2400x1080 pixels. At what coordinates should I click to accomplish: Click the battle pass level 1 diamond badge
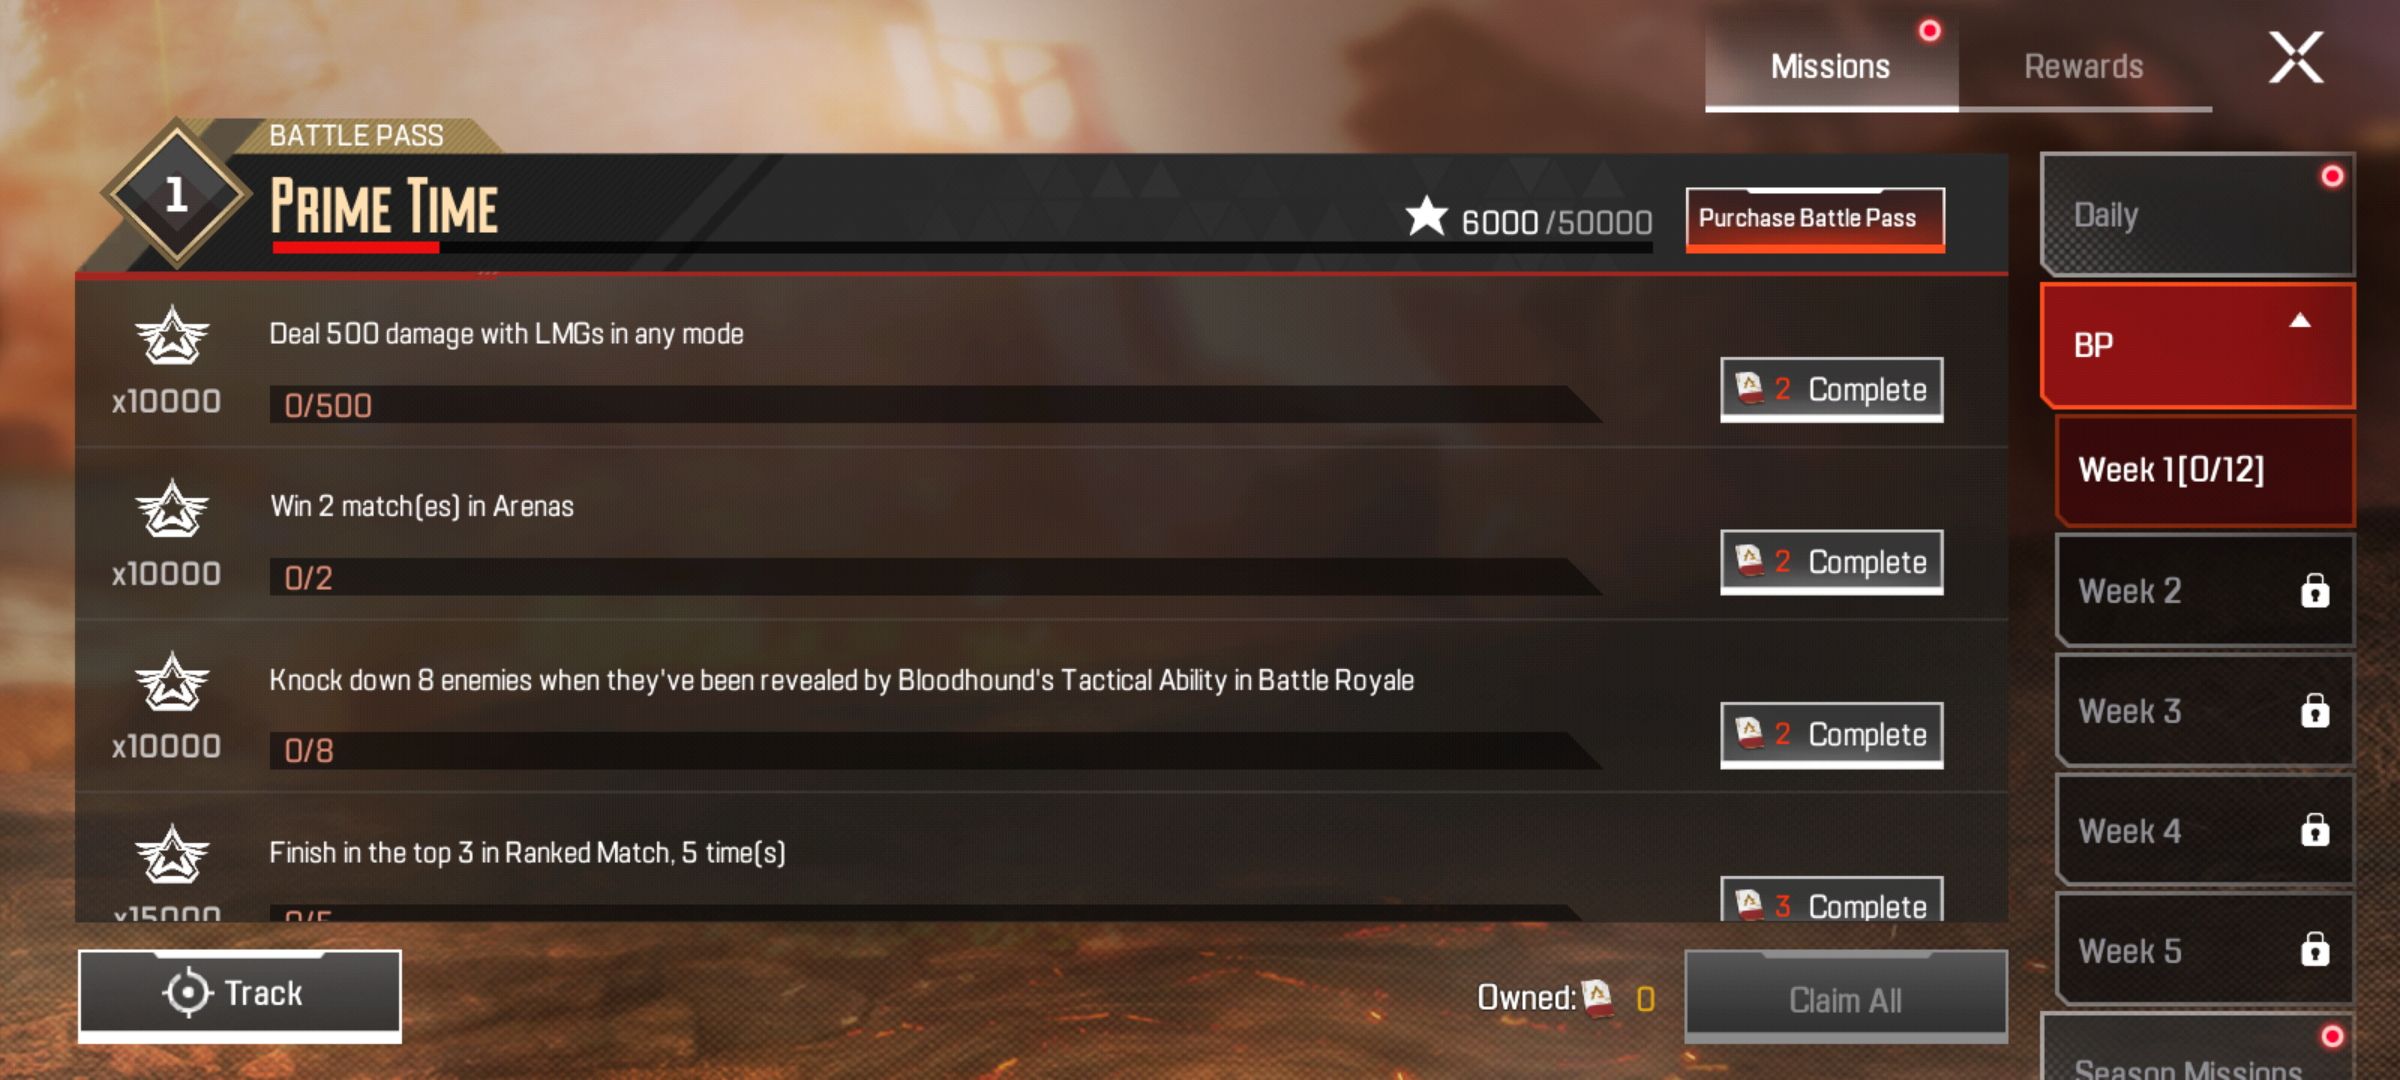click(176, 194)
